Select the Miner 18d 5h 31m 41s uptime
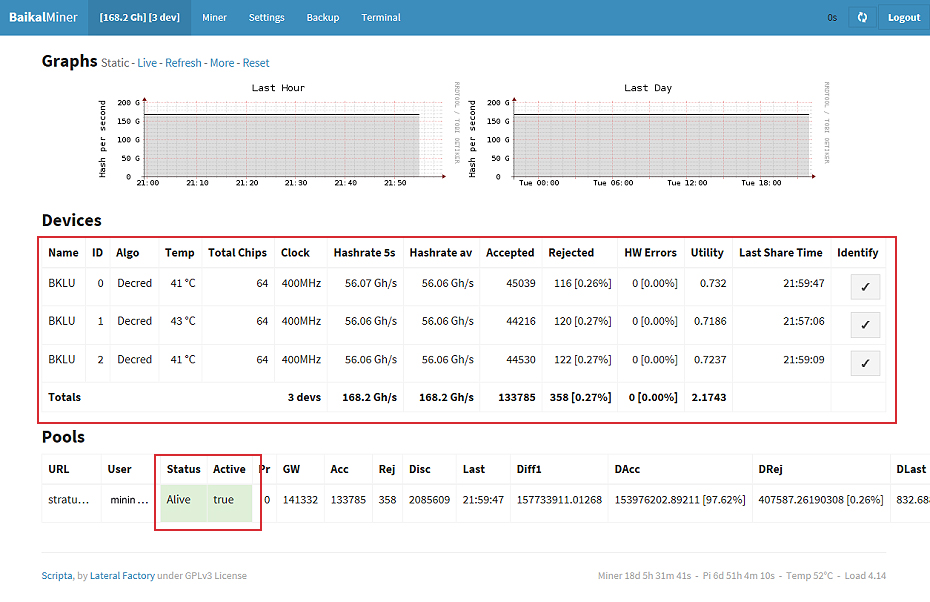Viewport: 930px width, 602px height. [644, 575]
